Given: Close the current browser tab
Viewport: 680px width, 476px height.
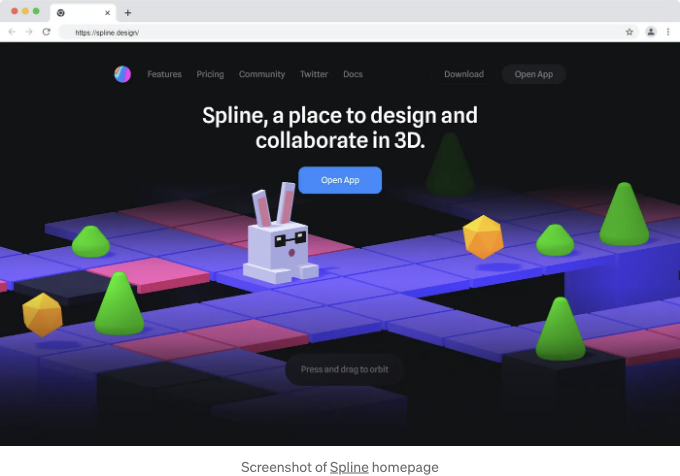Looking at the screenshot, I should [108, 13].
